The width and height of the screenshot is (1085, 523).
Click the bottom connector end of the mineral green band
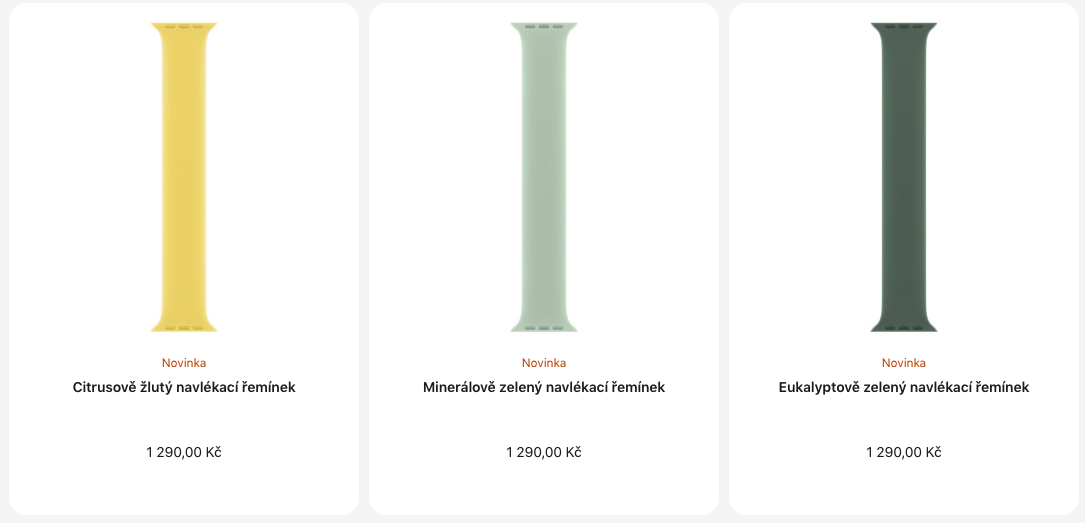tap(544, 325)
